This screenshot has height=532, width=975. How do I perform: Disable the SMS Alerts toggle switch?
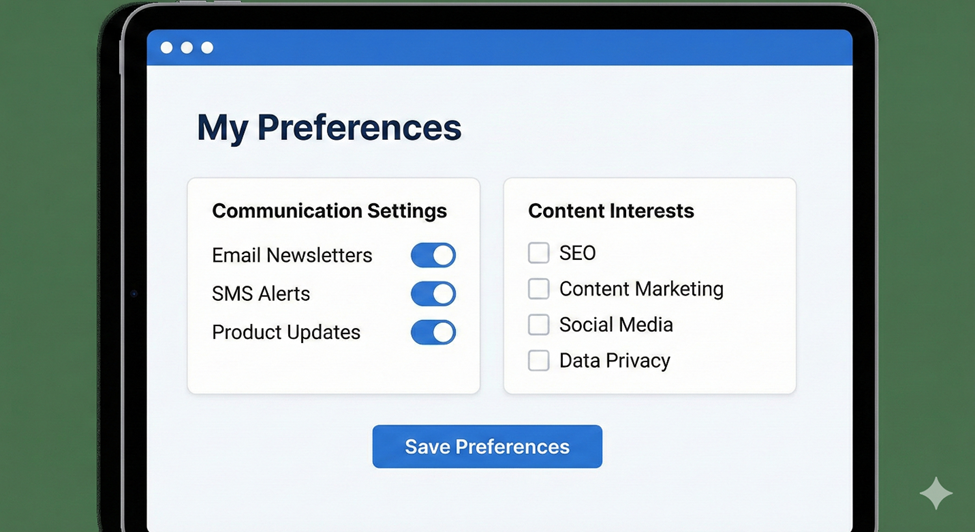[x=433, y=294]
